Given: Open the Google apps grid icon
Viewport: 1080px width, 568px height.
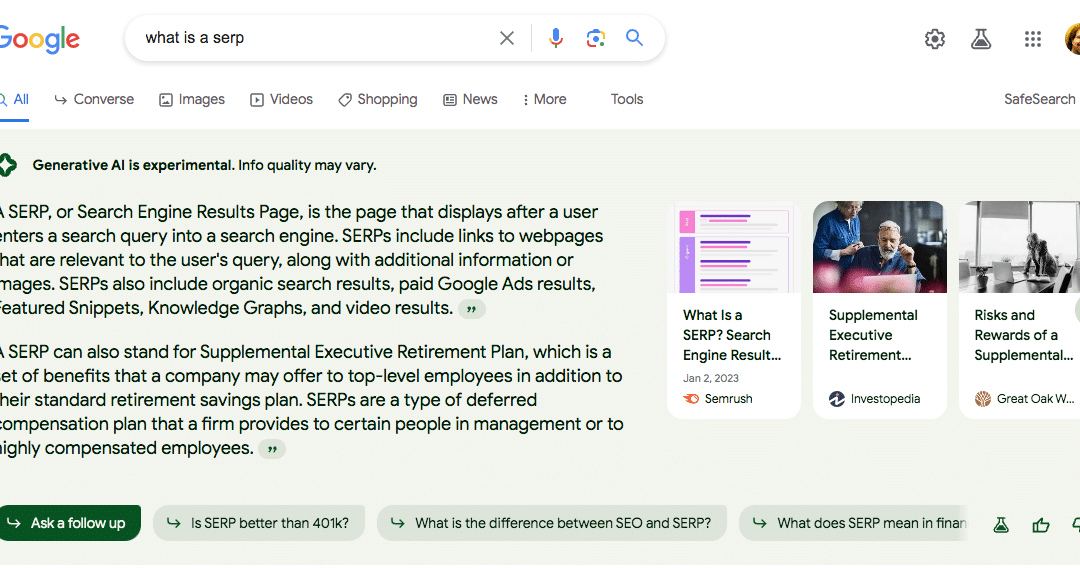Looking at the screenshot, I should [x=1032, y=39].
